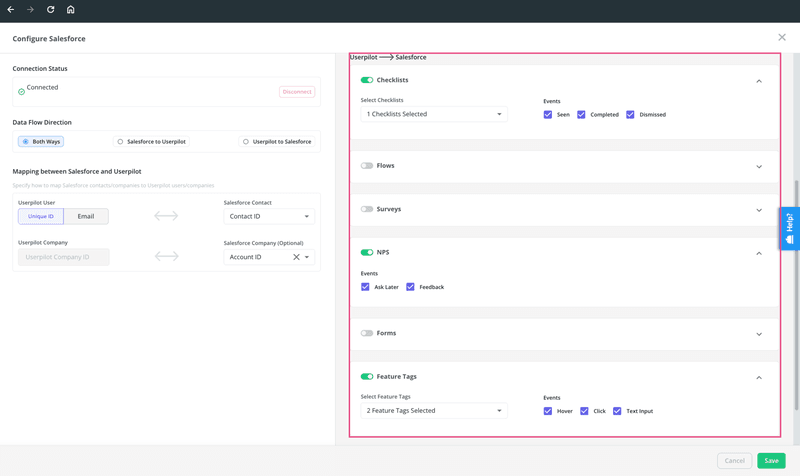
Task: Click the reload page icon
Action: click(x=50, y=10)
